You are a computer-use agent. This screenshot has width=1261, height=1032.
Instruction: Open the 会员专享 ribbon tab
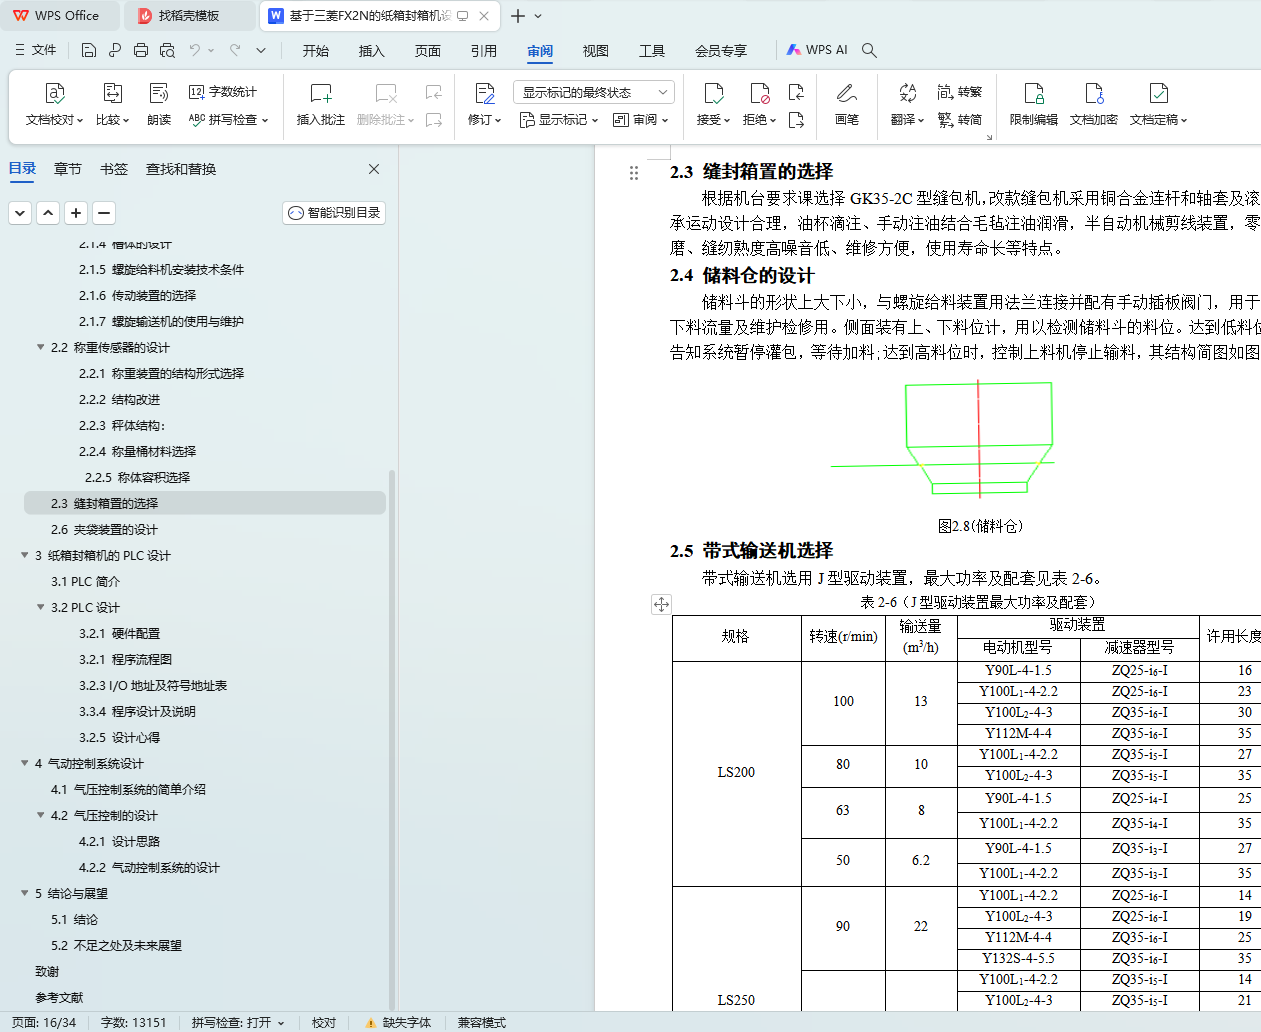click(x=721, y=51)
